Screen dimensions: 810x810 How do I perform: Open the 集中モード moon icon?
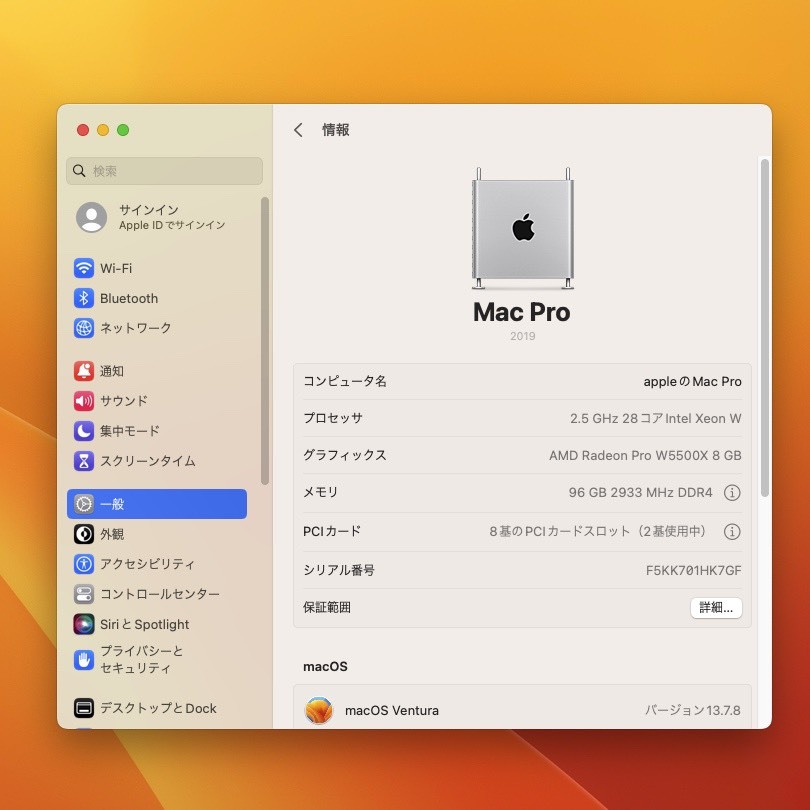[84, 431]
